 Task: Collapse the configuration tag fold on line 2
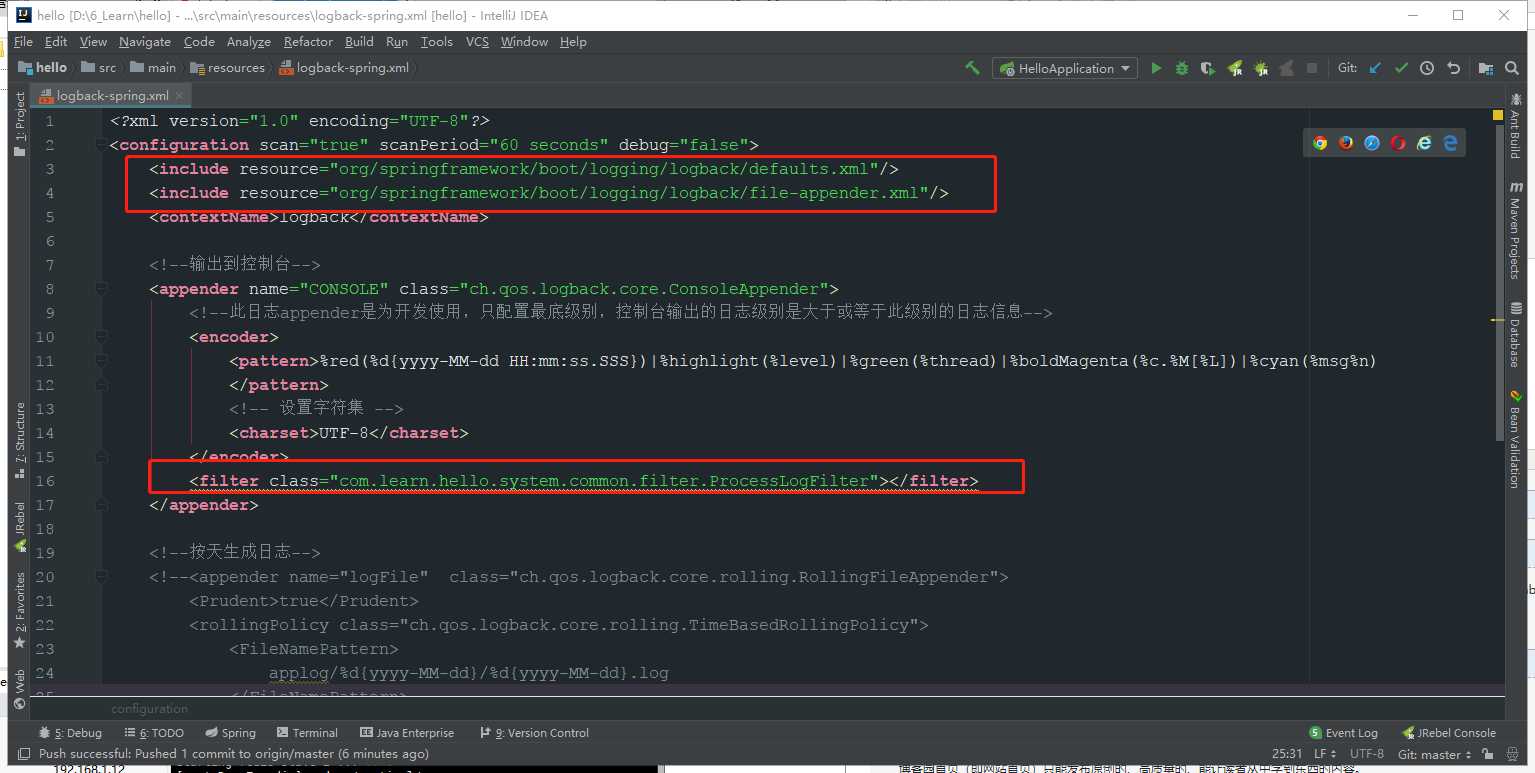[x=100, y=144]
